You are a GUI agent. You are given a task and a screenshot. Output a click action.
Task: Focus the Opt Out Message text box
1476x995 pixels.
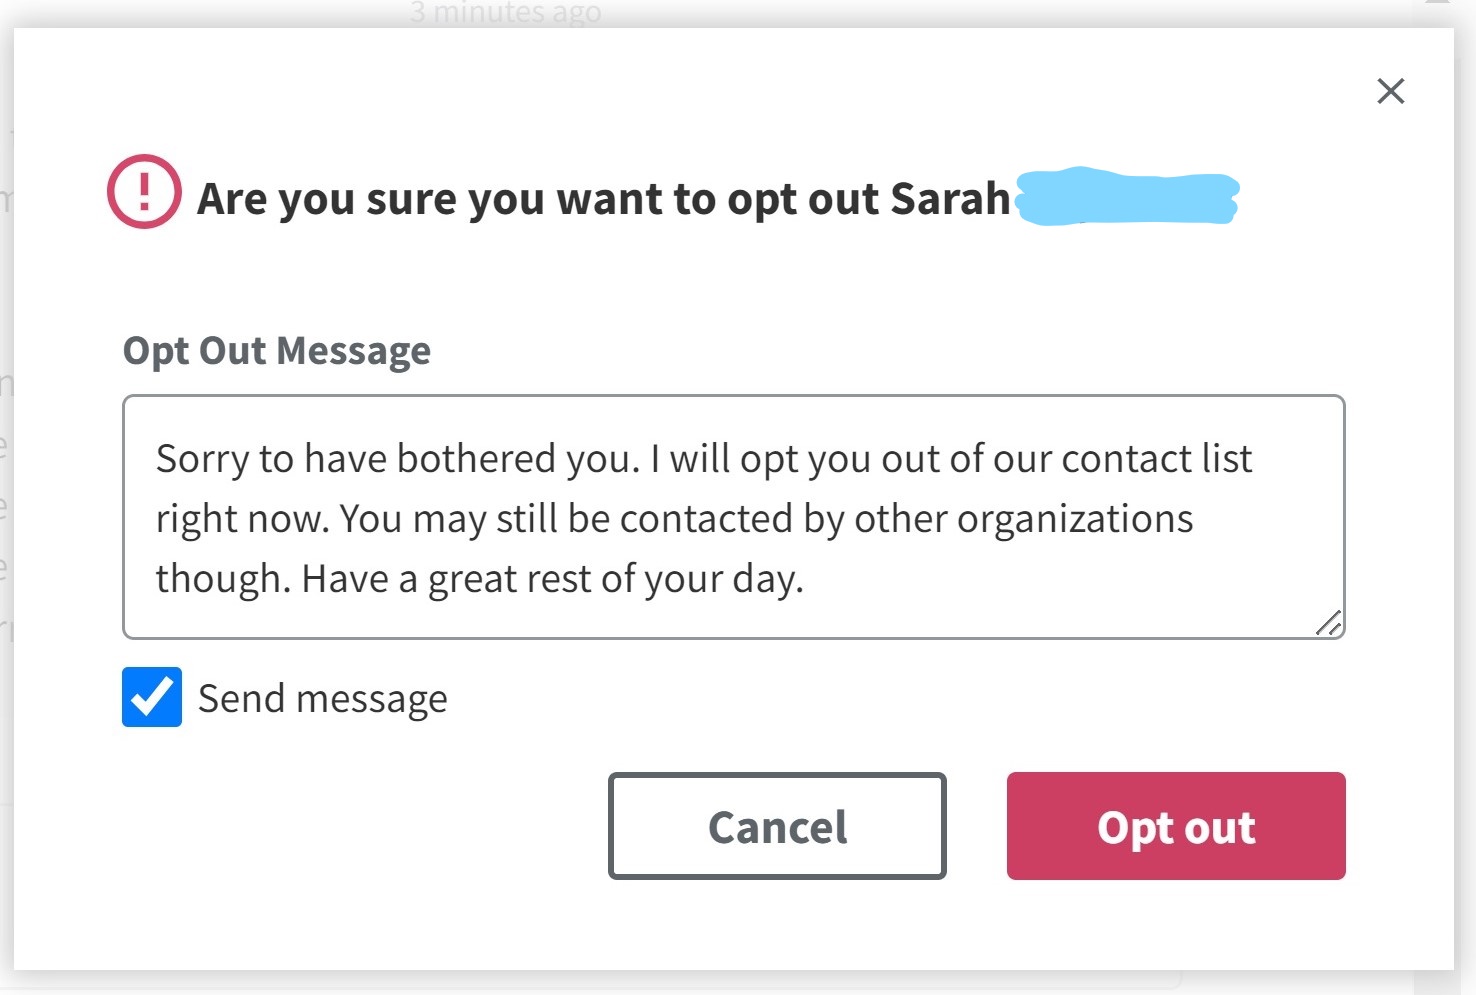pyautogui.click(x=733, y=516)
